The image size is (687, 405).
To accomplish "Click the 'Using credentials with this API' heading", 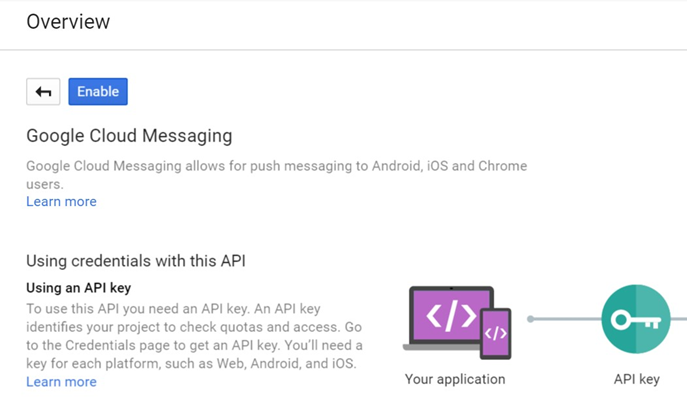I will click(136, 261).
